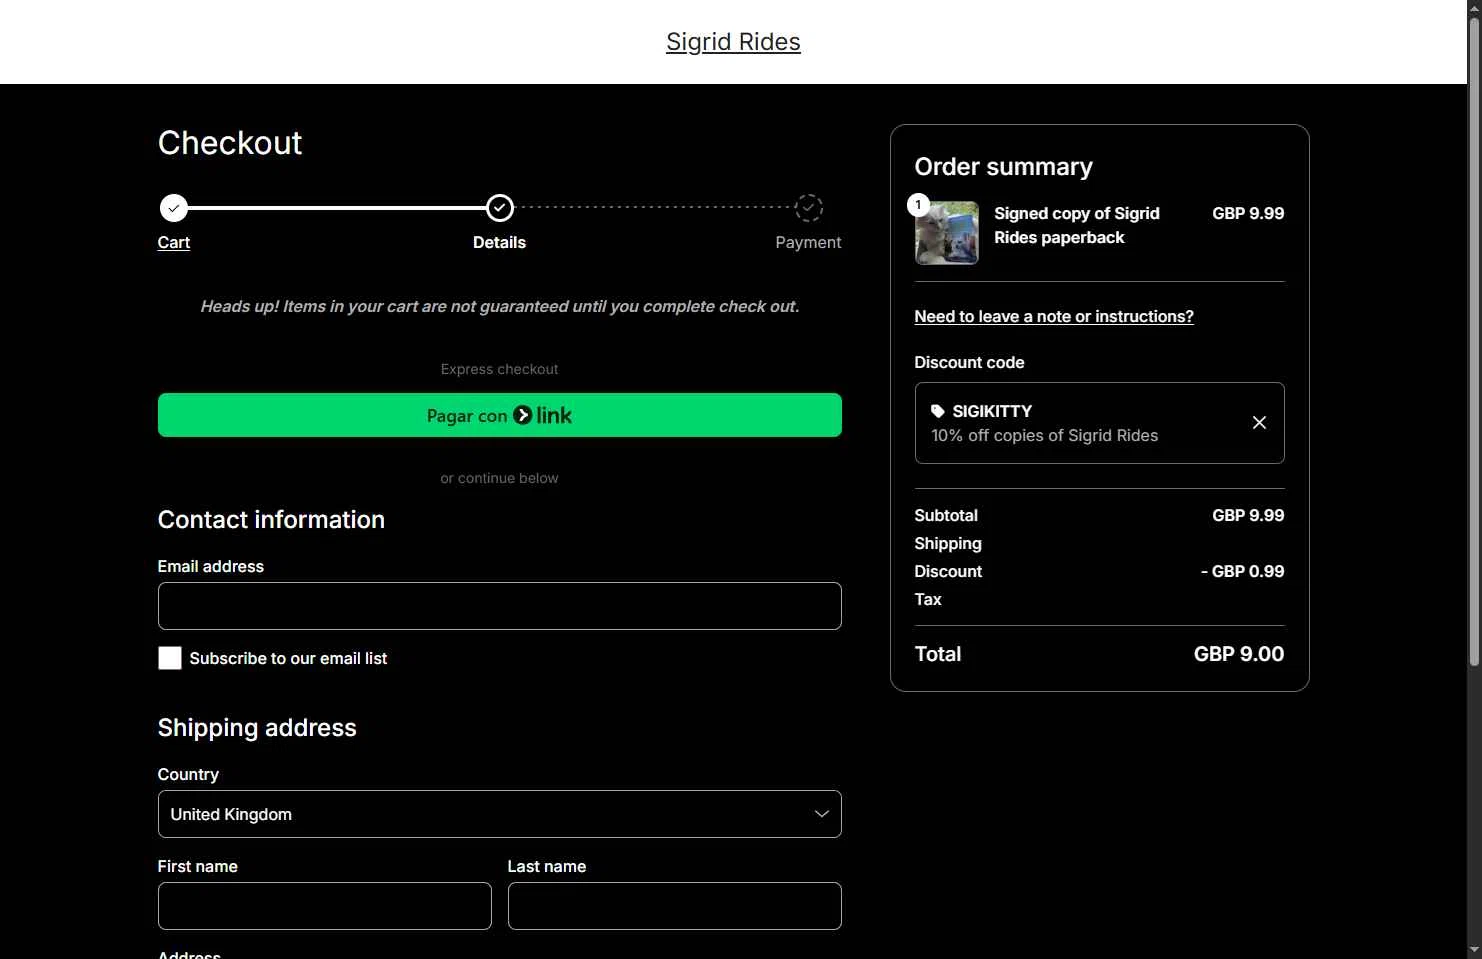Click the page vertical scrollbar thumb
This screenshot has height=959, width=1482.
click(1474, 342)
